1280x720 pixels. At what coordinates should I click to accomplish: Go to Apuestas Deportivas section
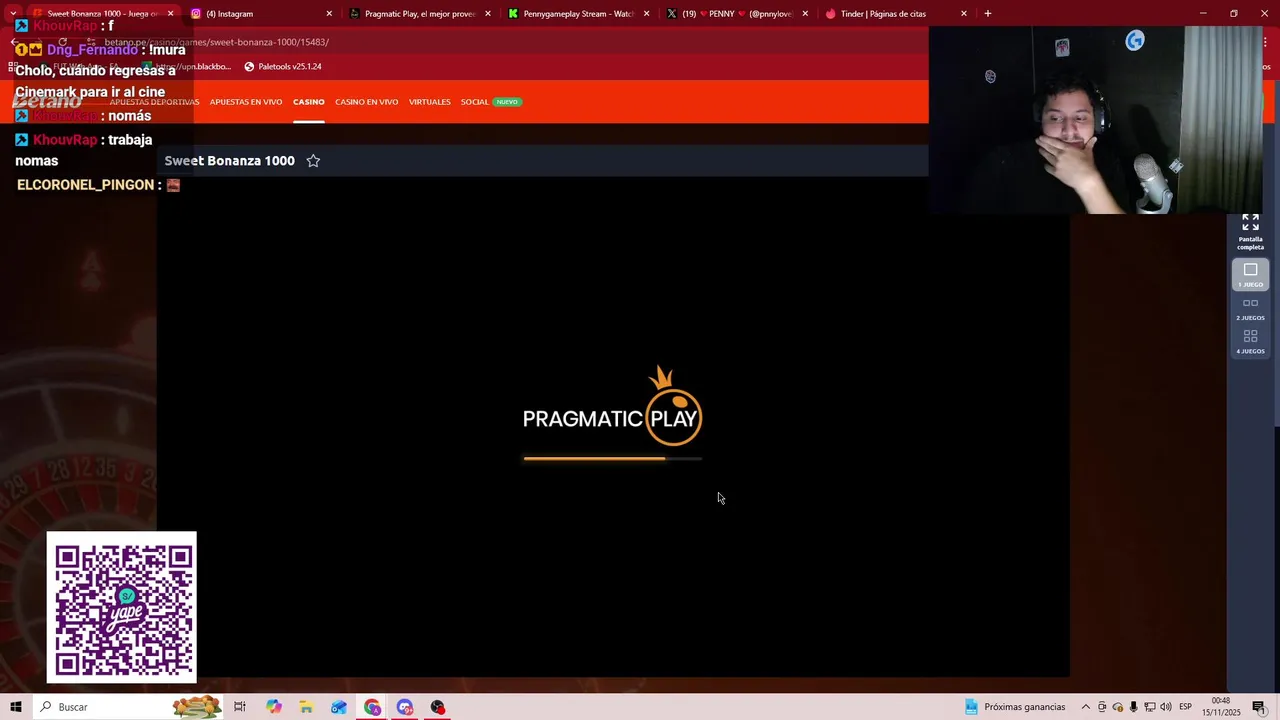tap(154, 102)
